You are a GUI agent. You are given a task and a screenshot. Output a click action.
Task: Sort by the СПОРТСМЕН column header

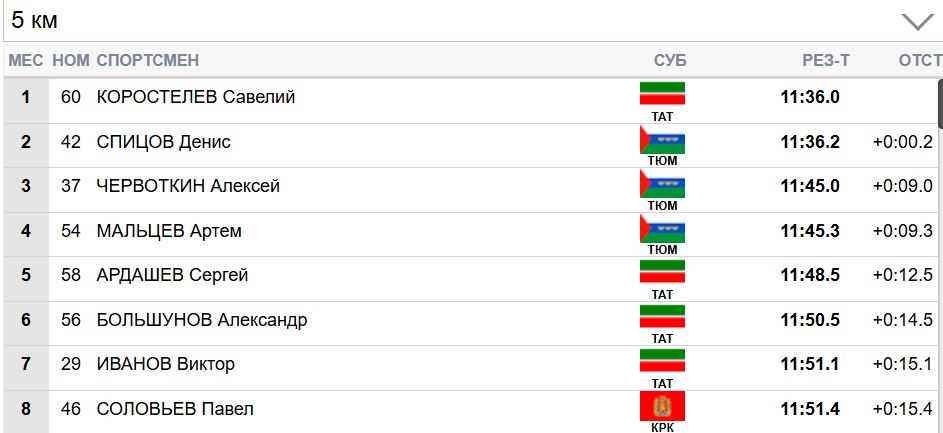click(x=148, y=61)
